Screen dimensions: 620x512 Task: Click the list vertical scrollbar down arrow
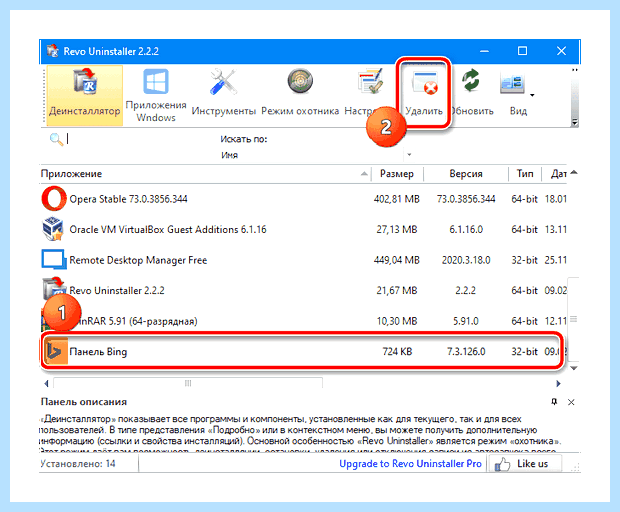574,368
